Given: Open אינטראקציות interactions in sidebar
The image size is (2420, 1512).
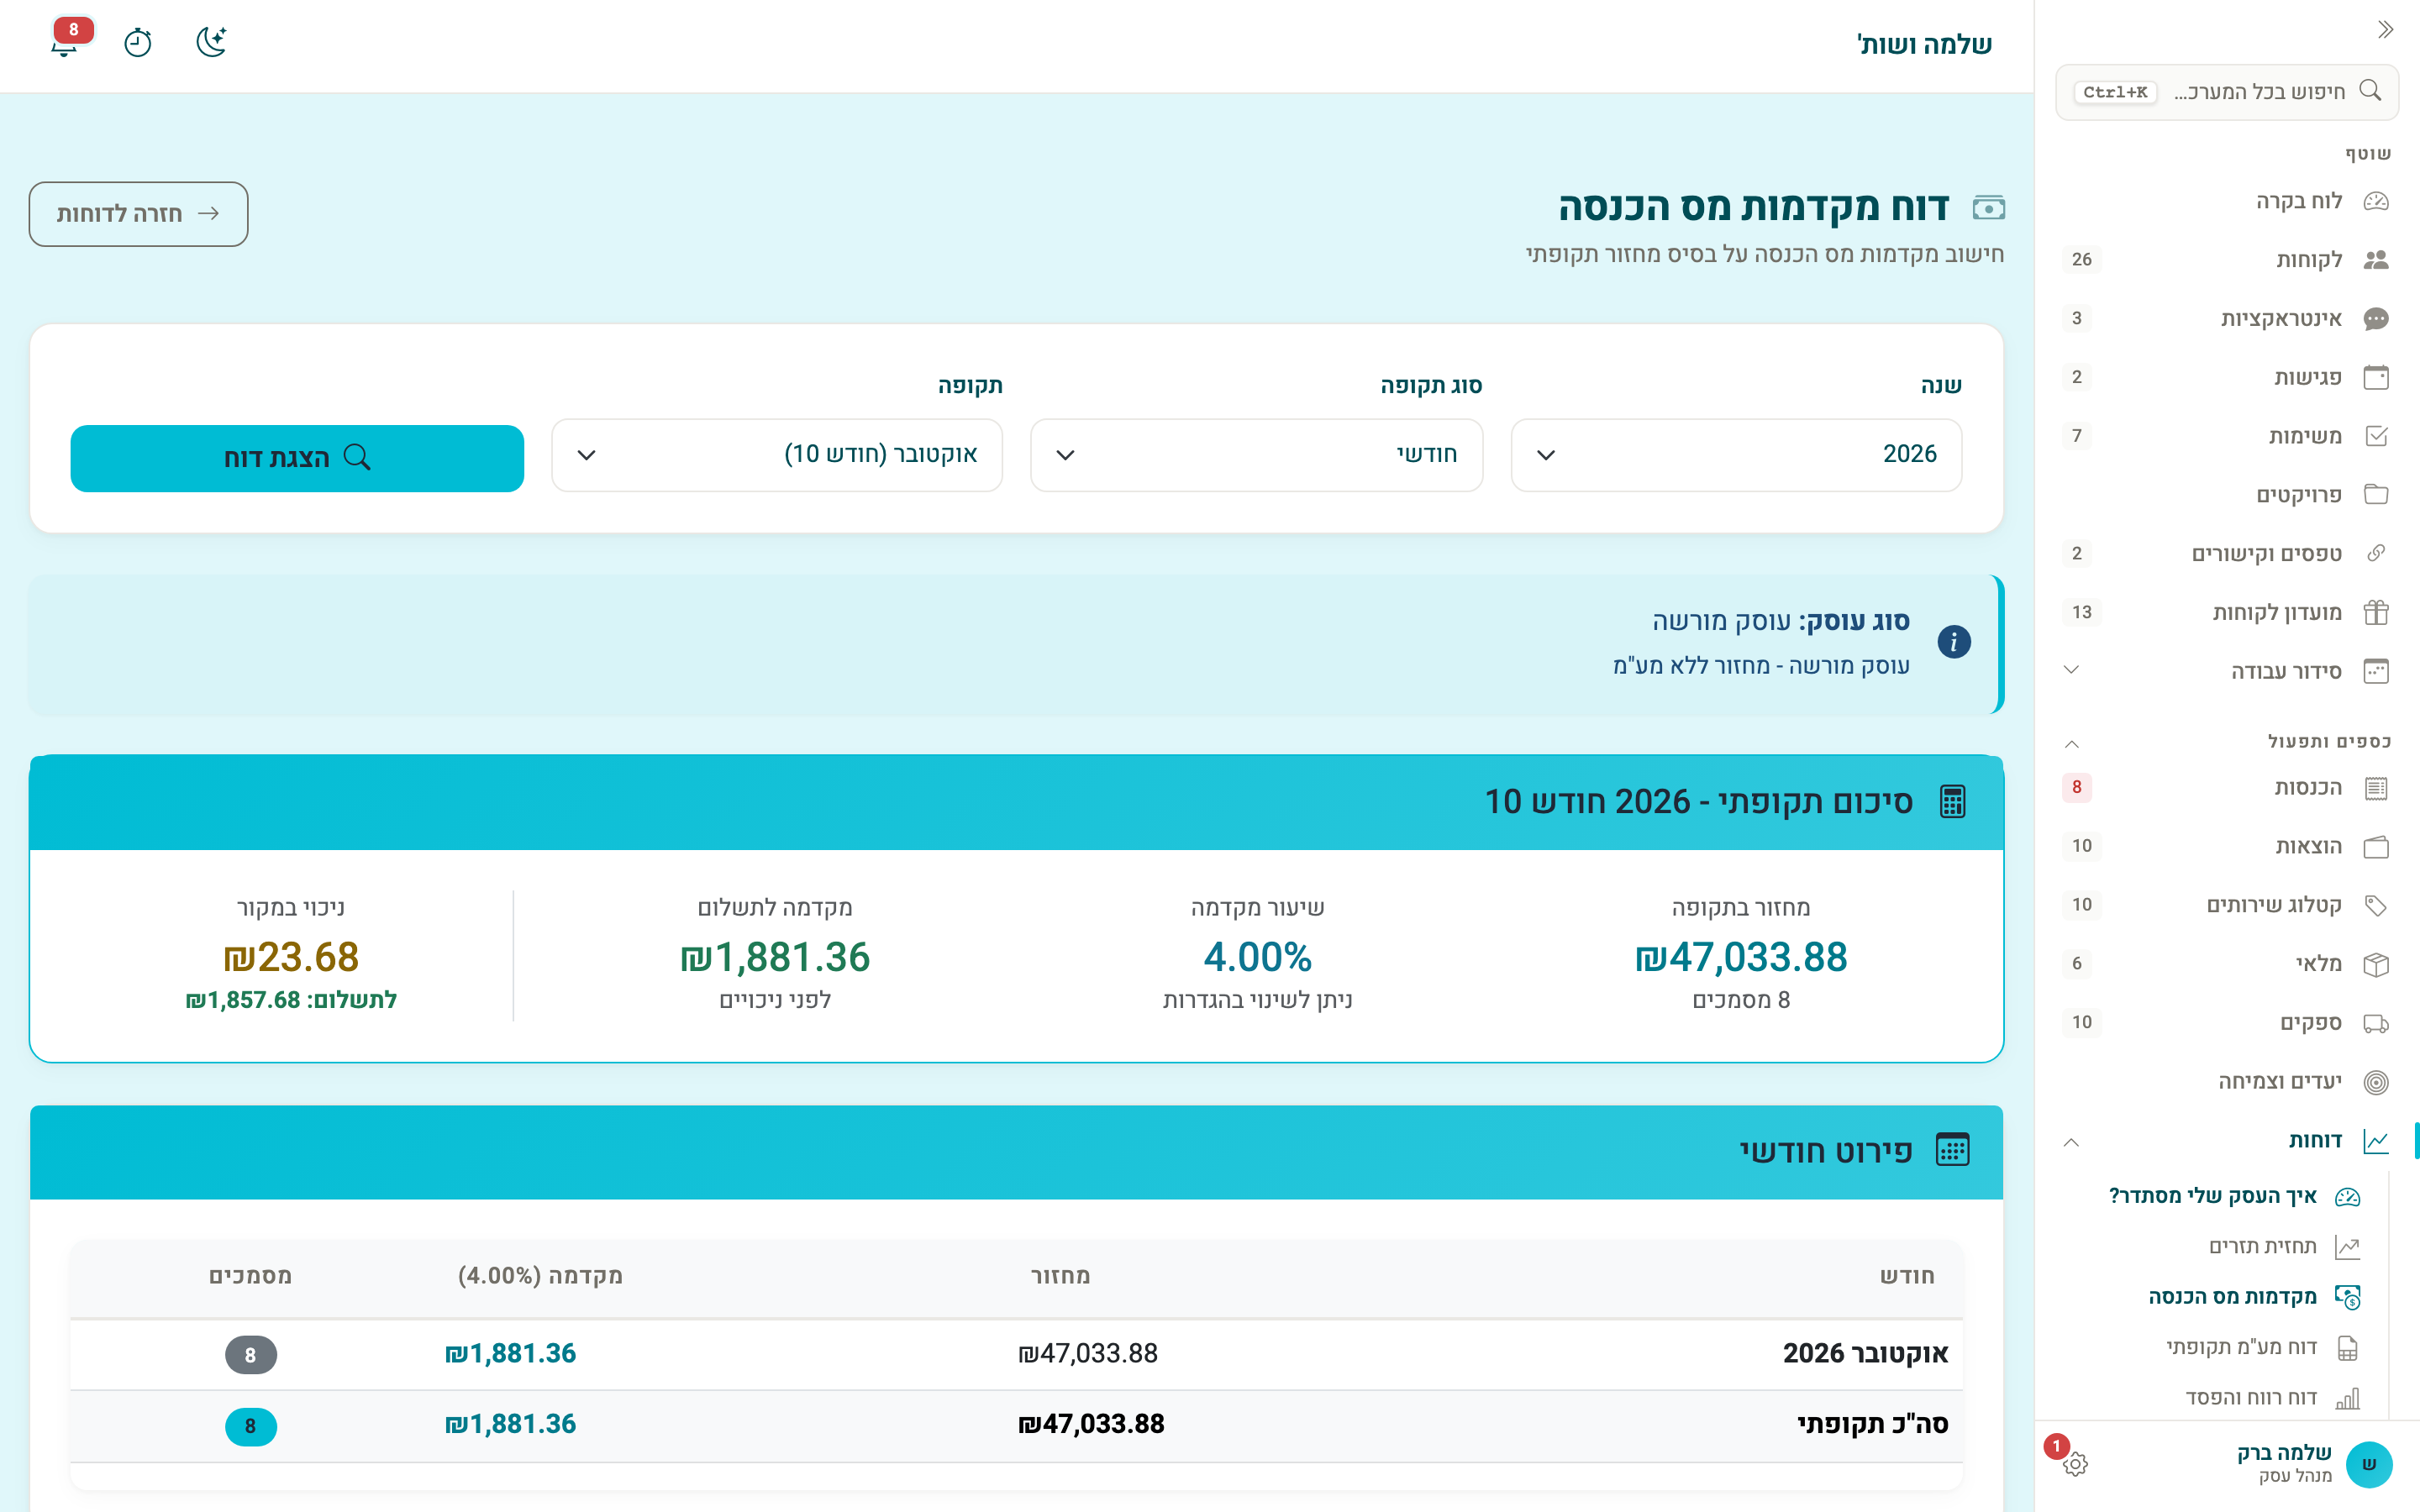Looking at the screenshot, I should (x=2226, y=319).
